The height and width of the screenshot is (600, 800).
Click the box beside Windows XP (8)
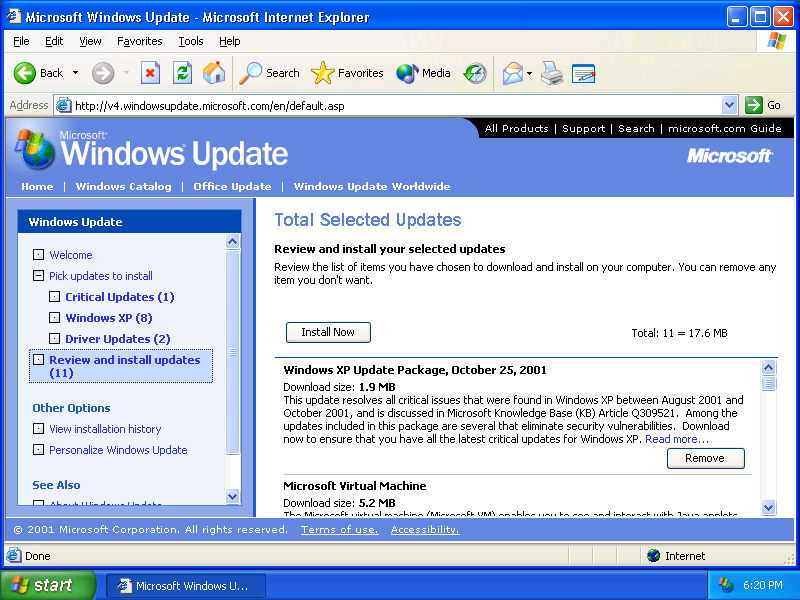(x=54, y=317)
